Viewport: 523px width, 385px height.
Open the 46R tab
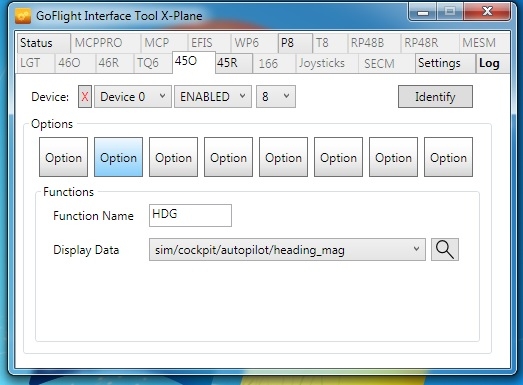click(x=114, y=63)
